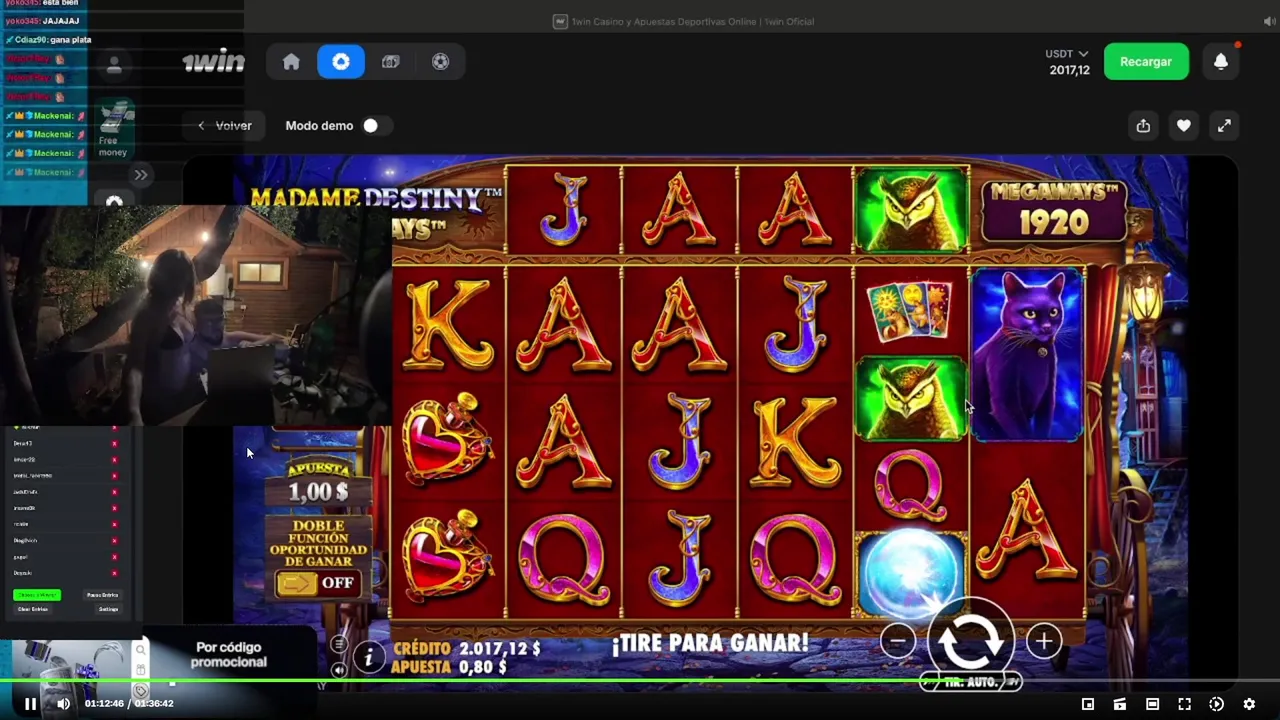The image size is (1280, 720).
Task: Click the Por código promocional banner
Action: click(231, 655)
